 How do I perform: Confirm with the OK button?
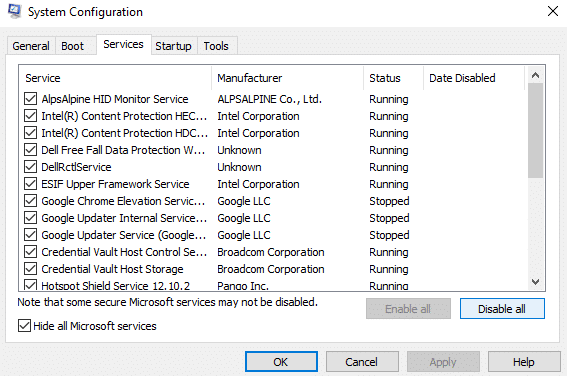coord(281,362)
